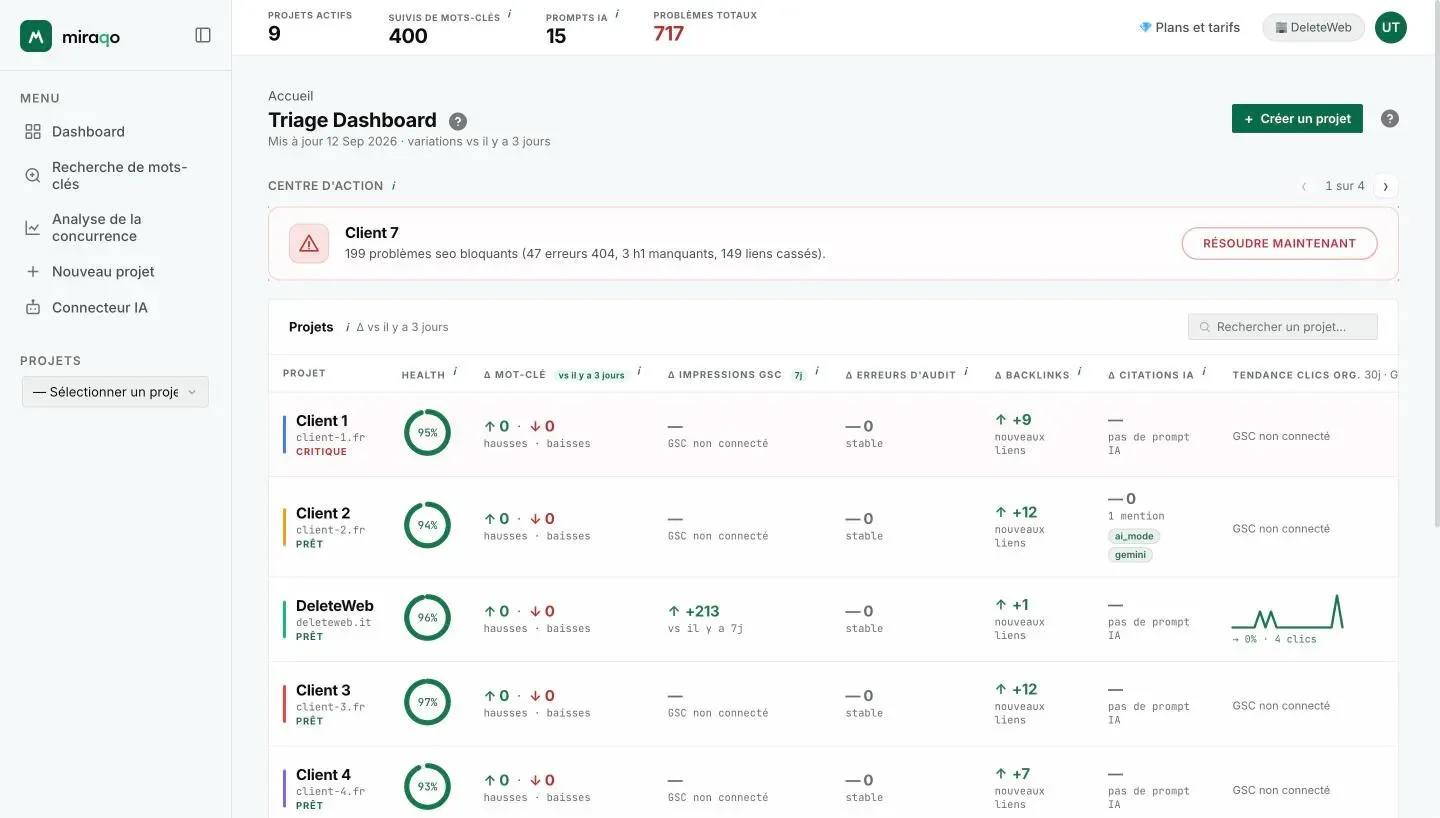Click the red warning icon for Client 7
Viewport: 1440px width, 818px height.
(309, 243)
